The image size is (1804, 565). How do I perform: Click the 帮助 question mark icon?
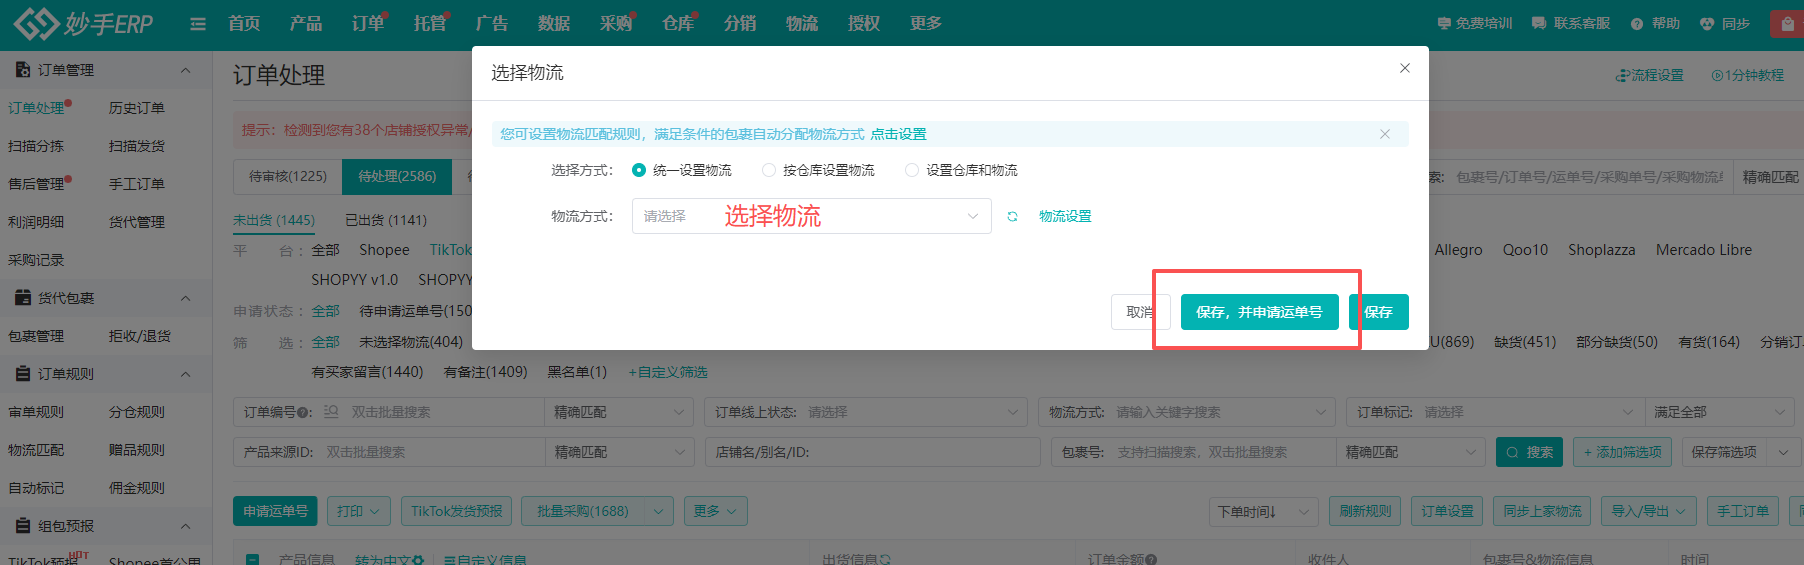tap(1637, 24)
